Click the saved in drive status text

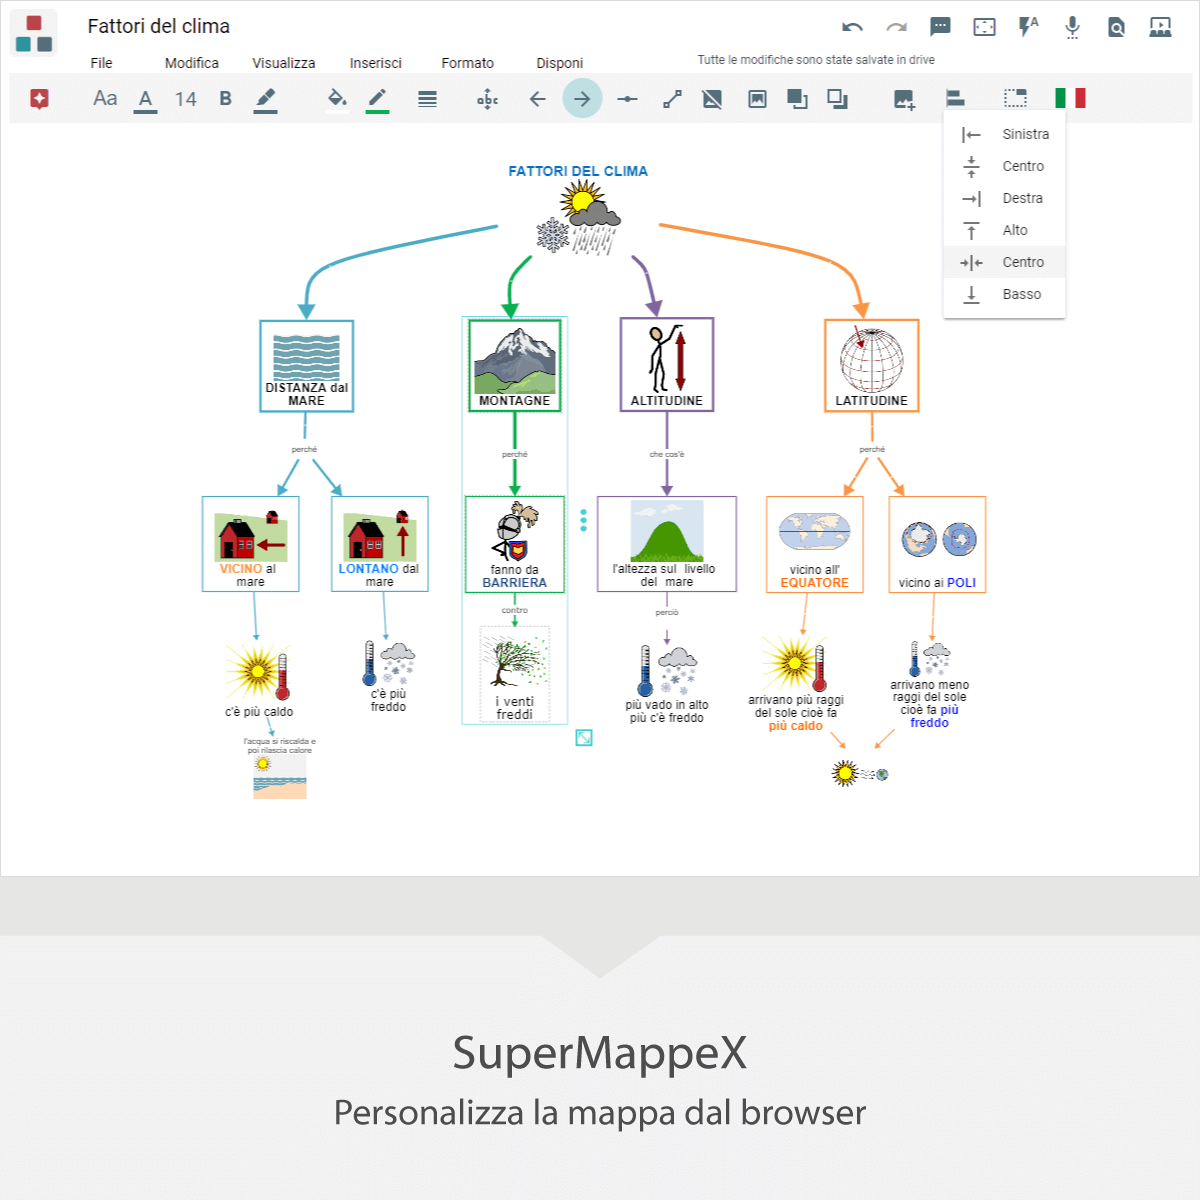816,60
